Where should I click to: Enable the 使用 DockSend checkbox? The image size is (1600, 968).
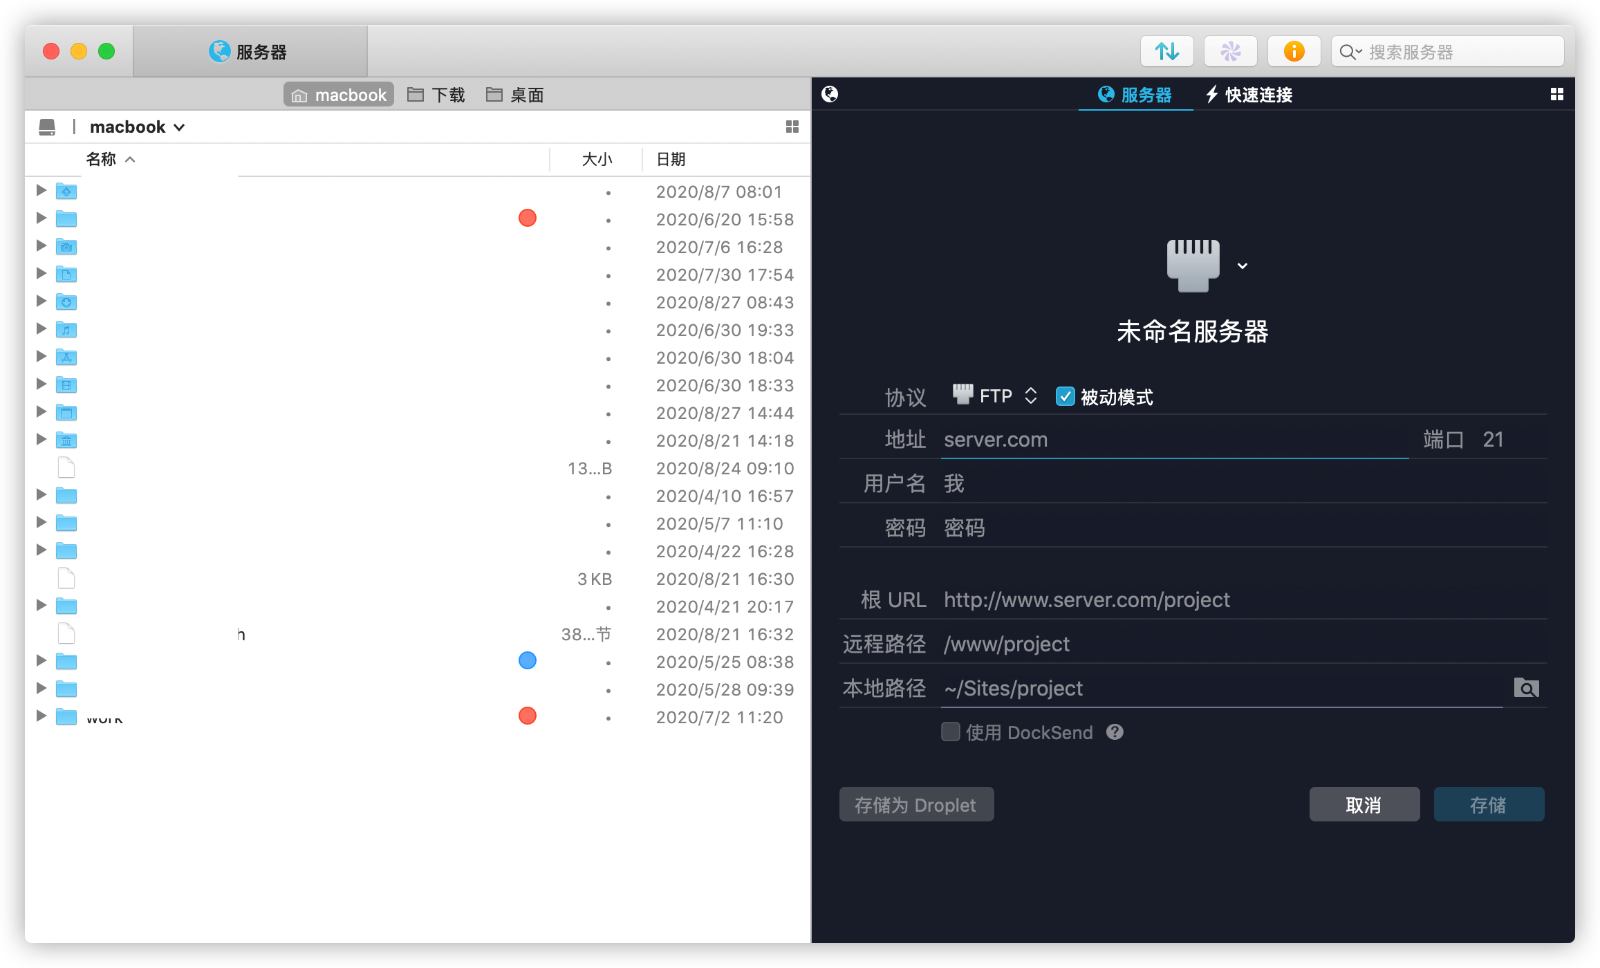[x=951, y=732]
